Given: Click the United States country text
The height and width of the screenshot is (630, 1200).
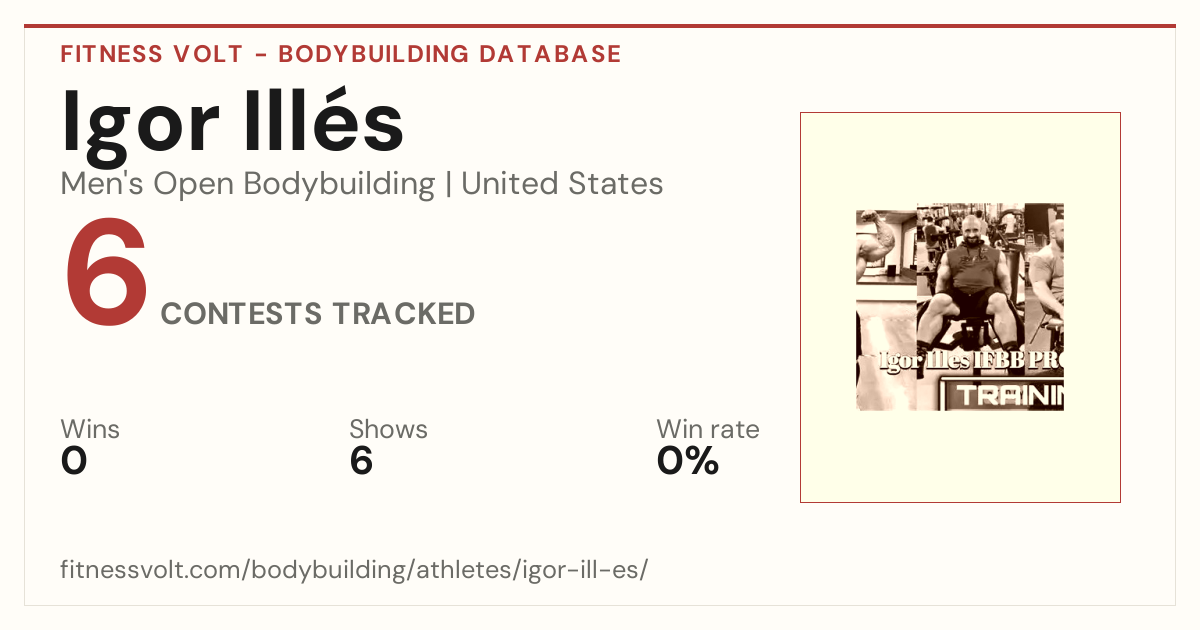Looking at the screenshot, I should (x=562, y=184).
